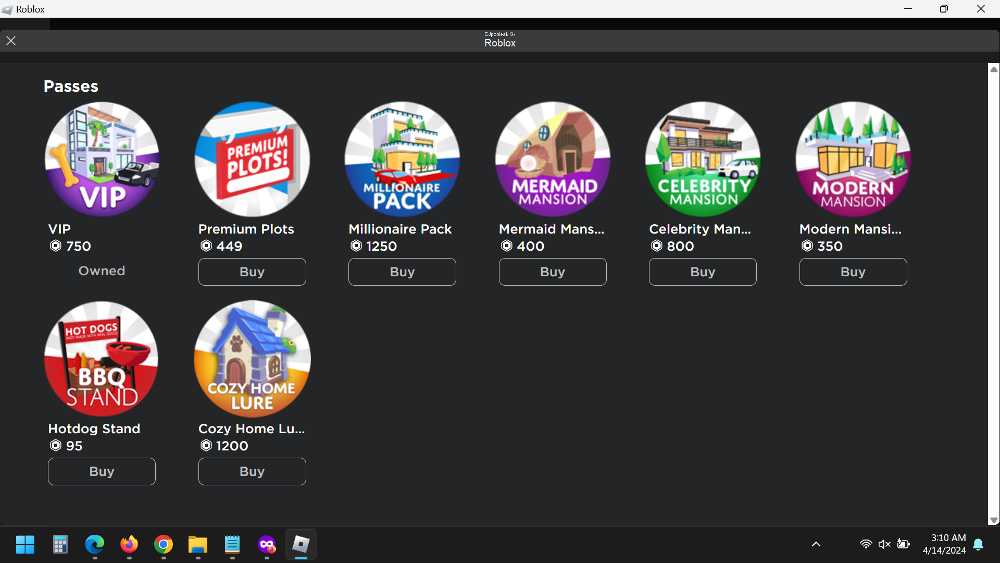Click the 449 Robux price
Viewport: 1000px width, 563px height.
[221, 246]
